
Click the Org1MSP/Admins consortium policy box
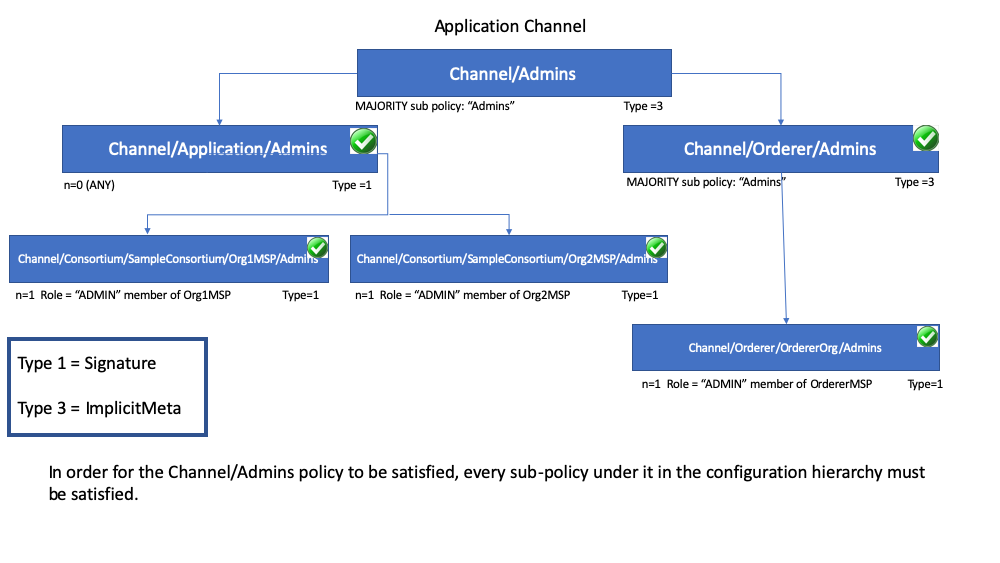pos(169,259)
